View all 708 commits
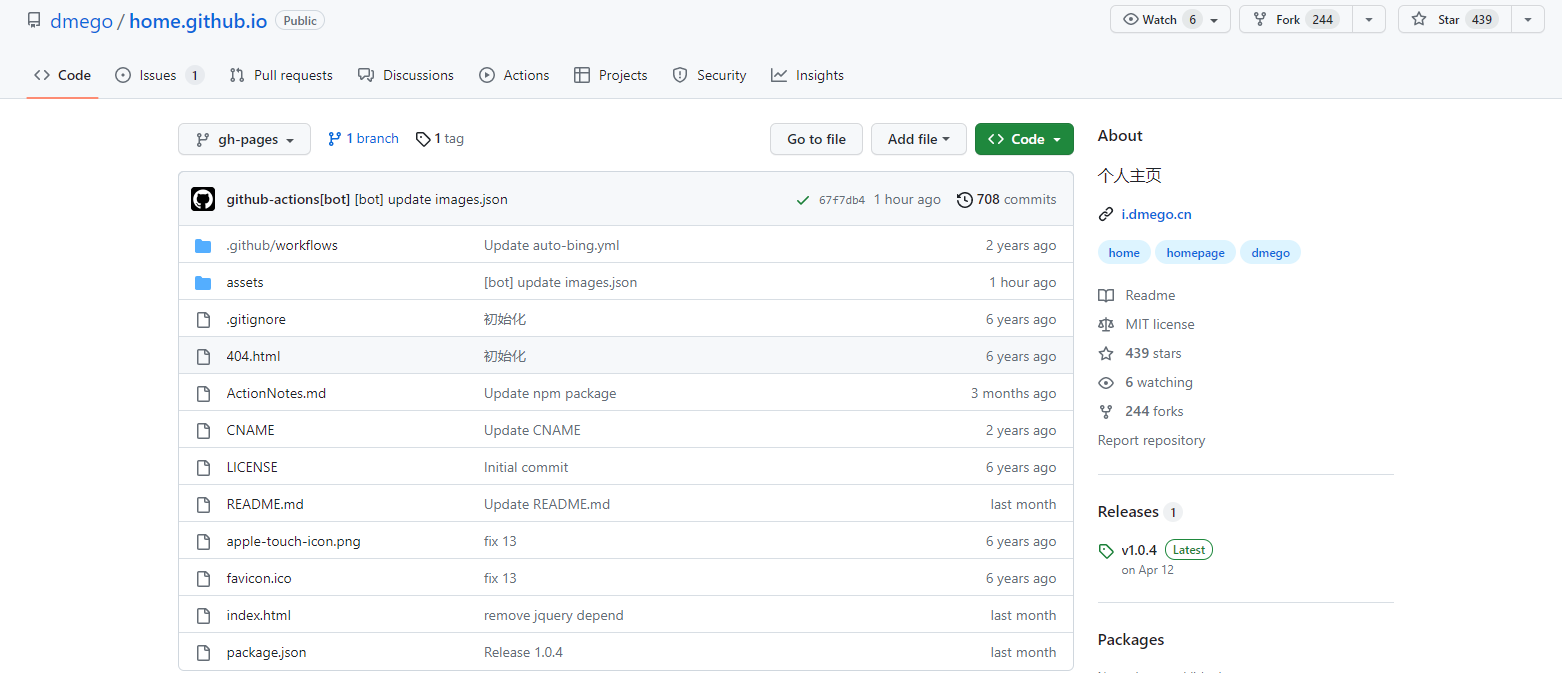 point(1007,200)
